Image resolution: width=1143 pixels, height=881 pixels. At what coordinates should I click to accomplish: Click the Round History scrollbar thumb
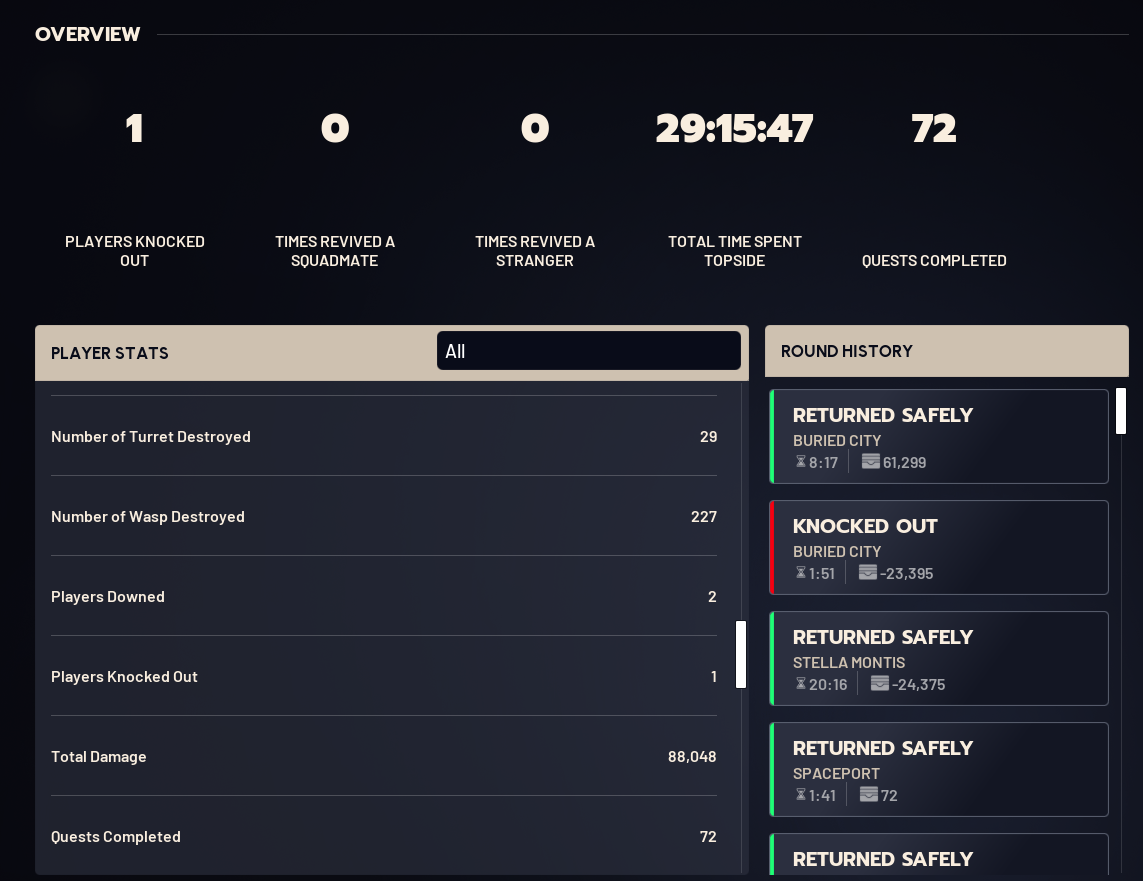pos(1120,411)
